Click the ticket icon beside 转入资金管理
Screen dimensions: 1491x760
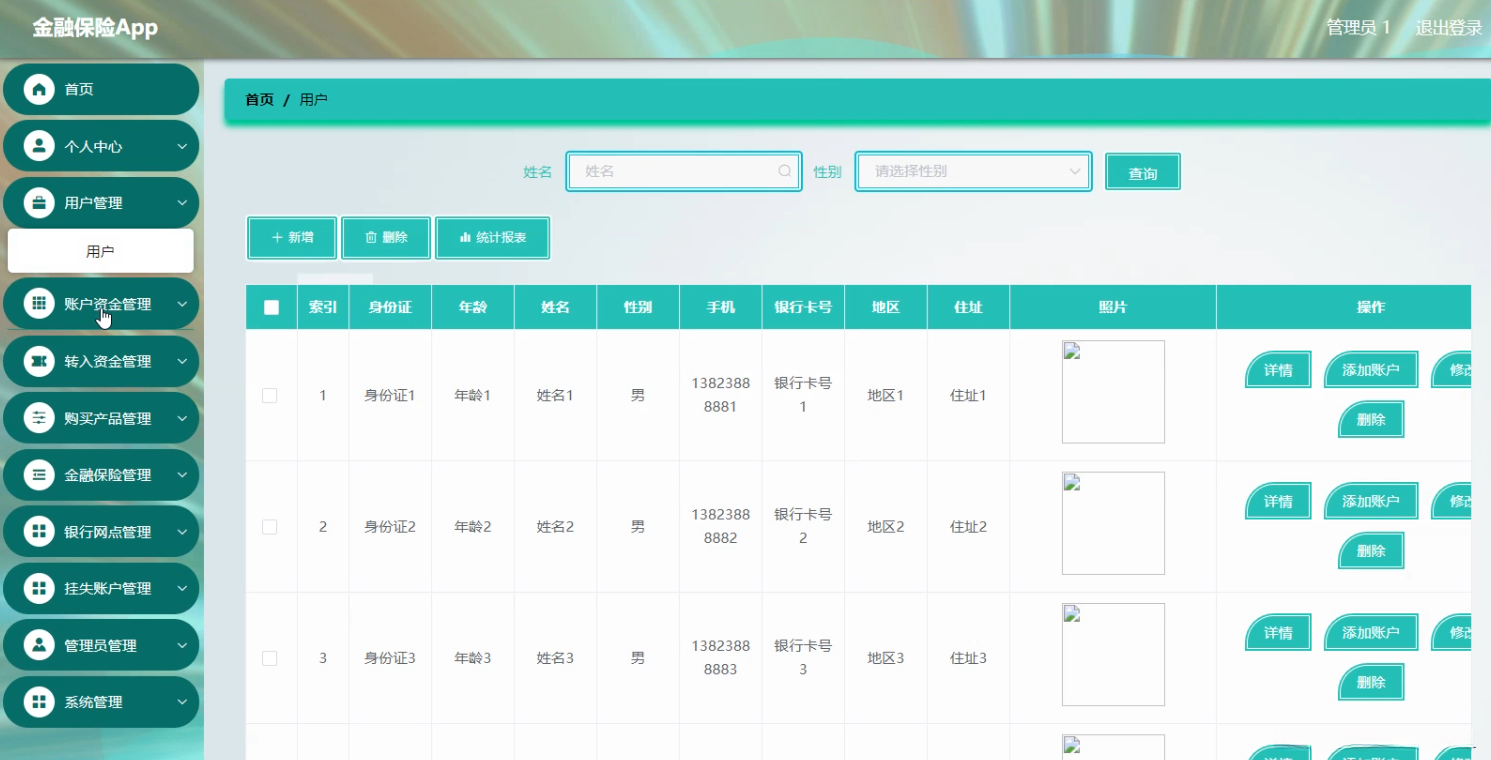39,361
